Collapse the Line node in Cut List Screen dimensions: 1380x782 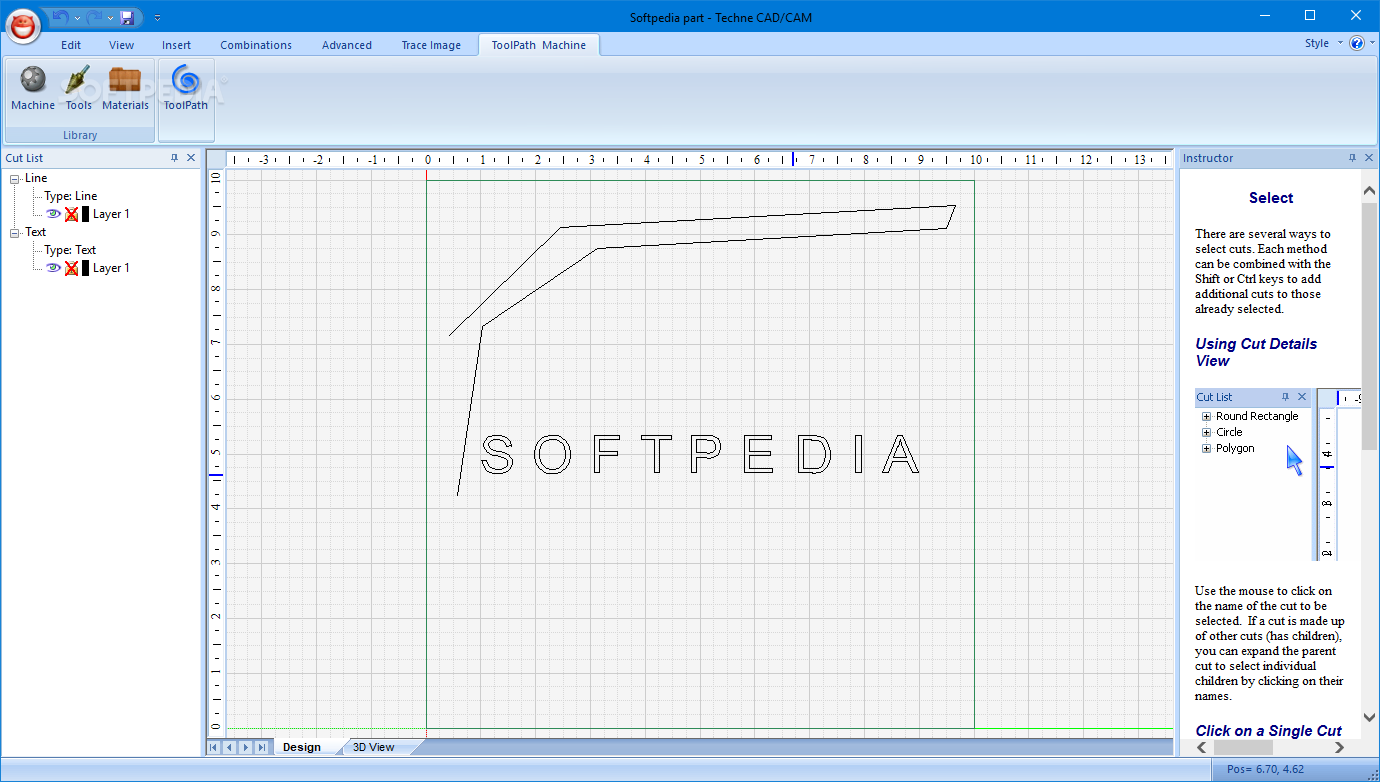(15, 179)
